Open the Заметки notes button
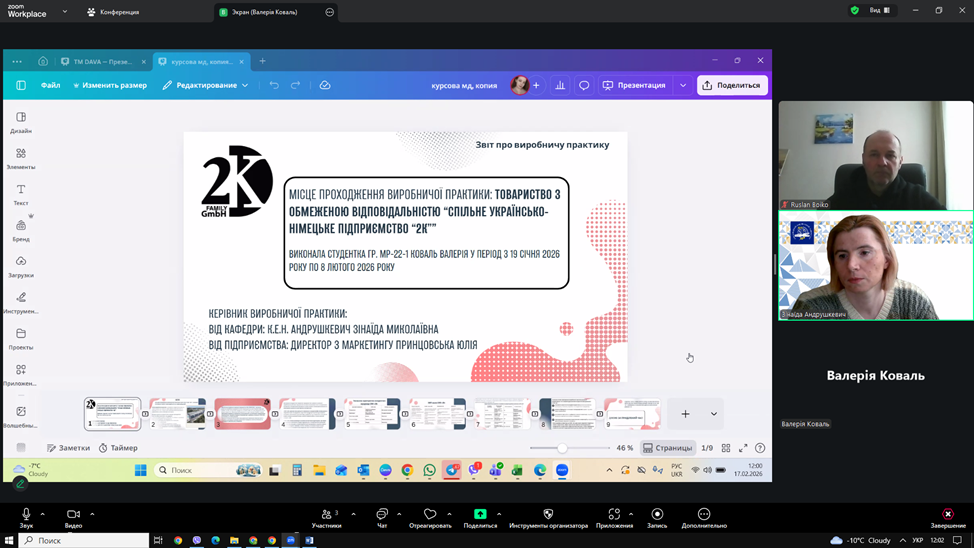974x548 pixels. [68, 448]
